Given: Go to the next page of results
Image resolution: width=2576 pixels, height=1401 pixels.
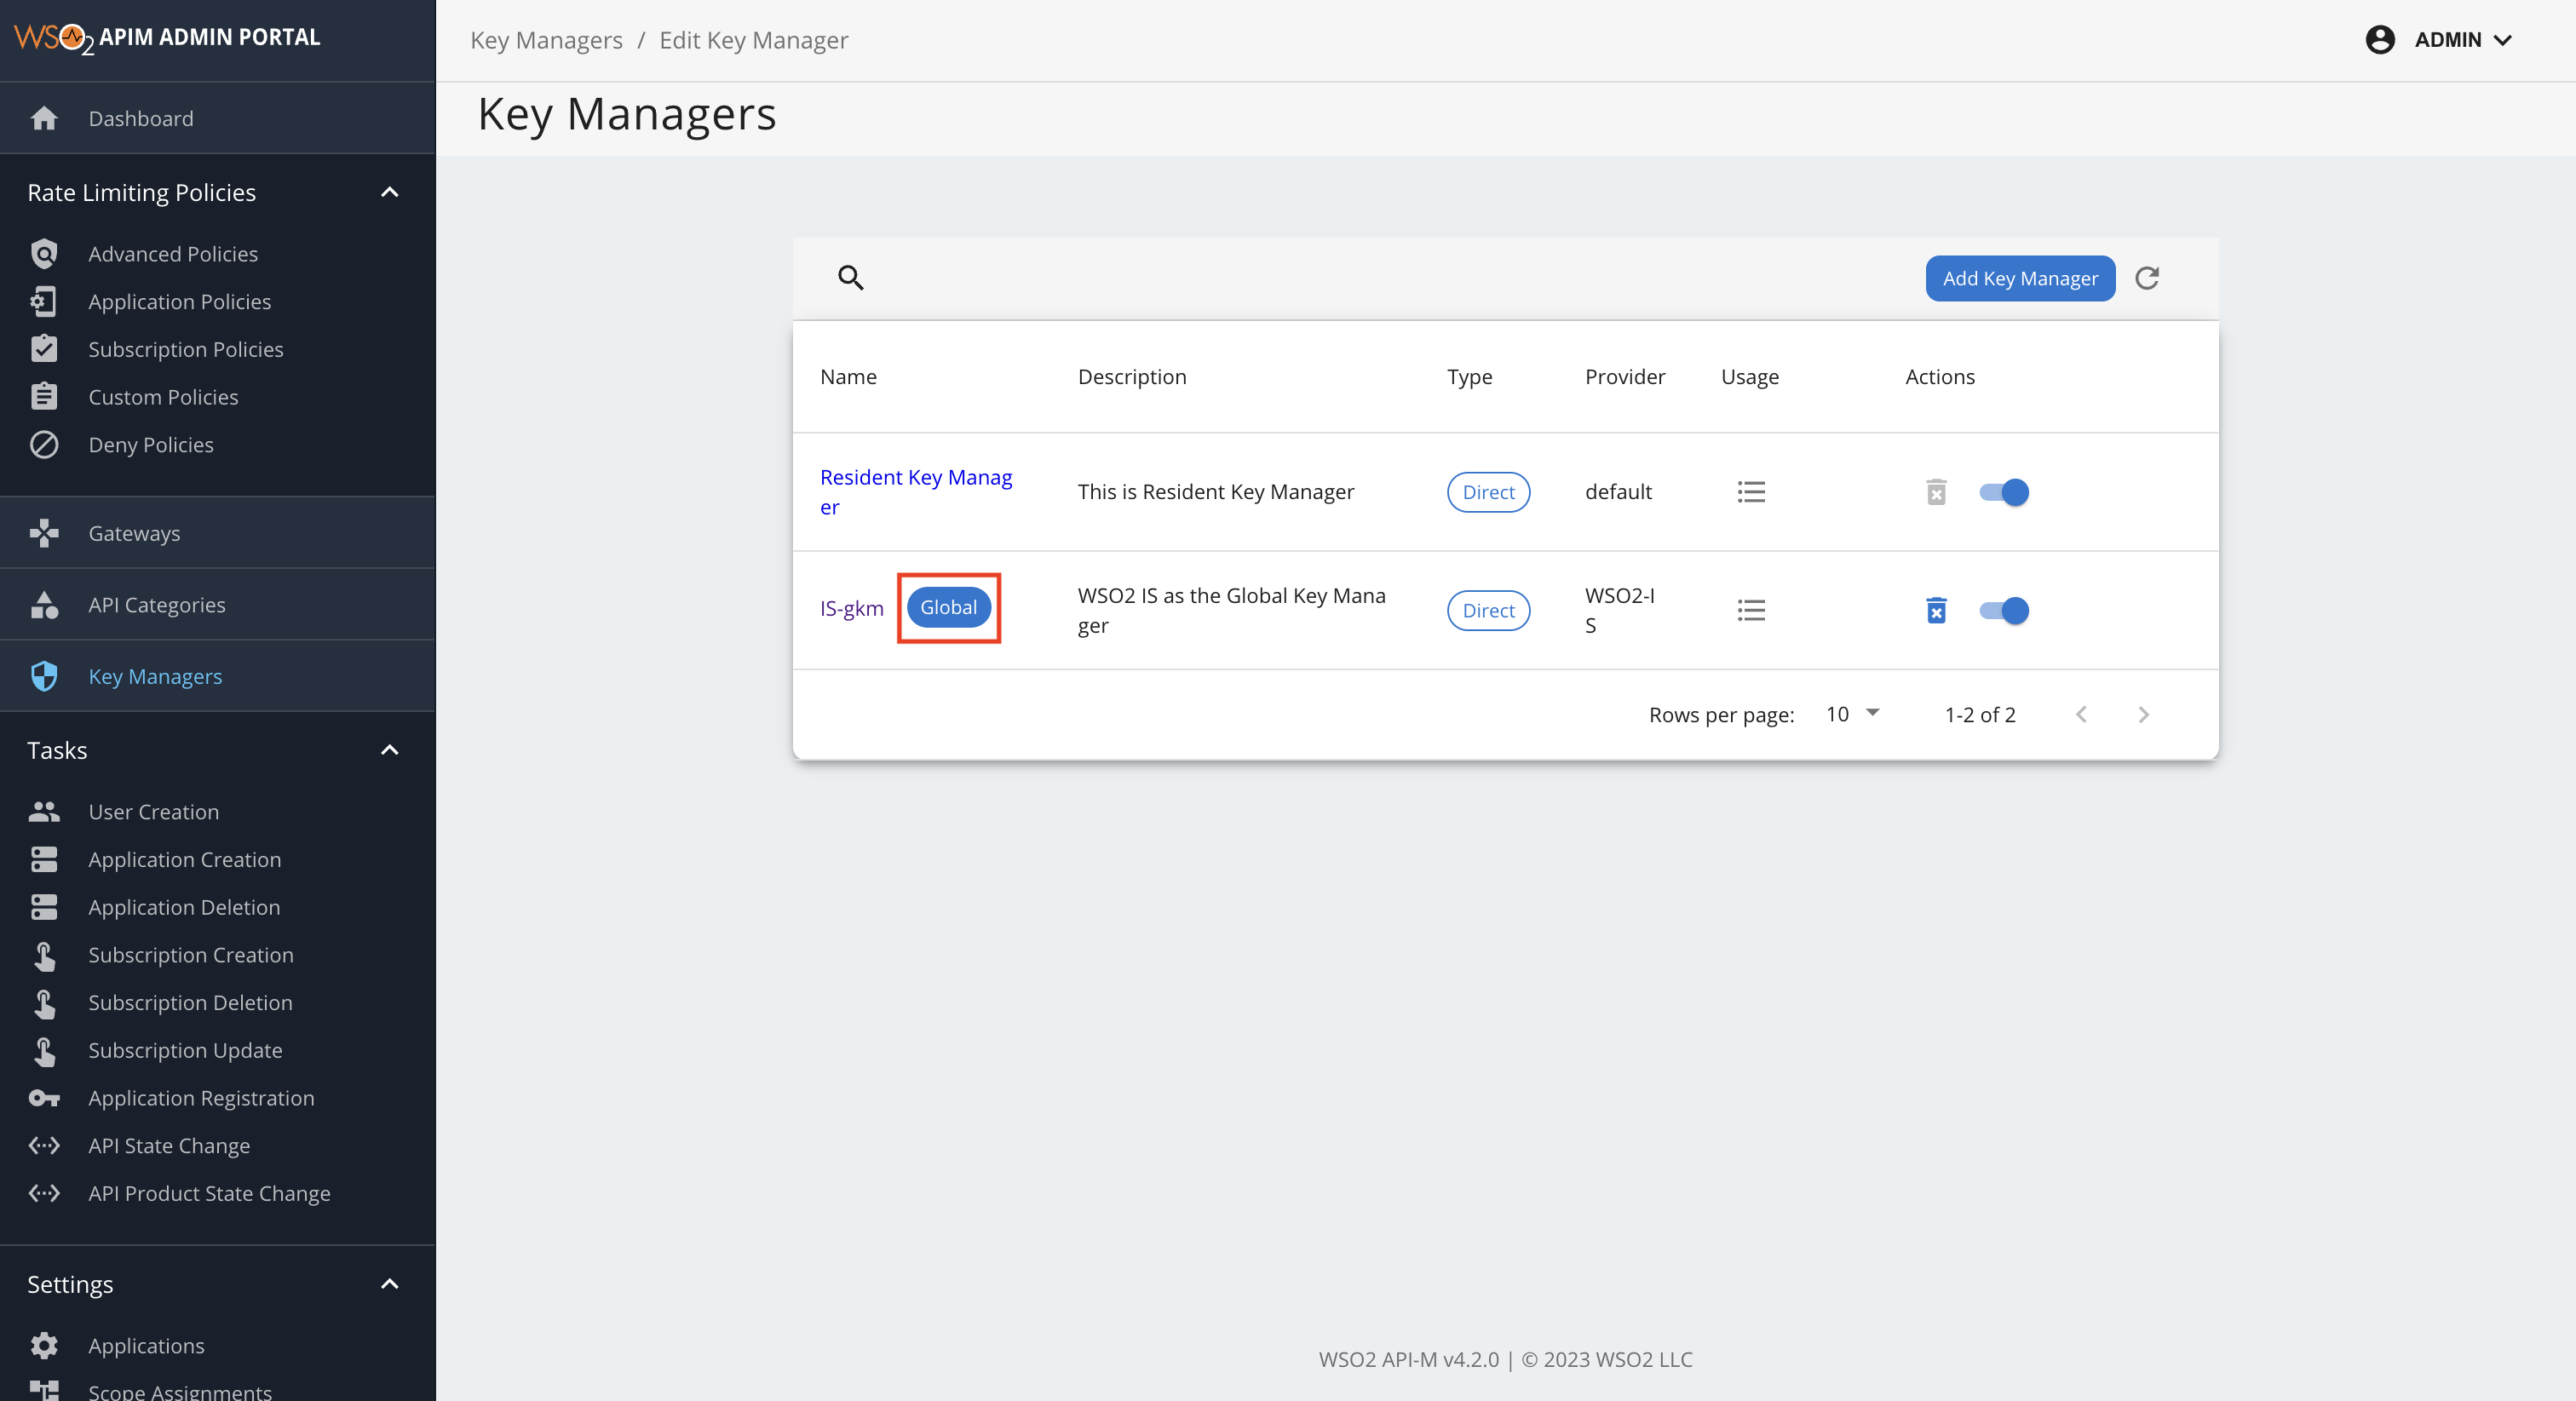Looking at the screenshot, I should (x=2143, y=714).
